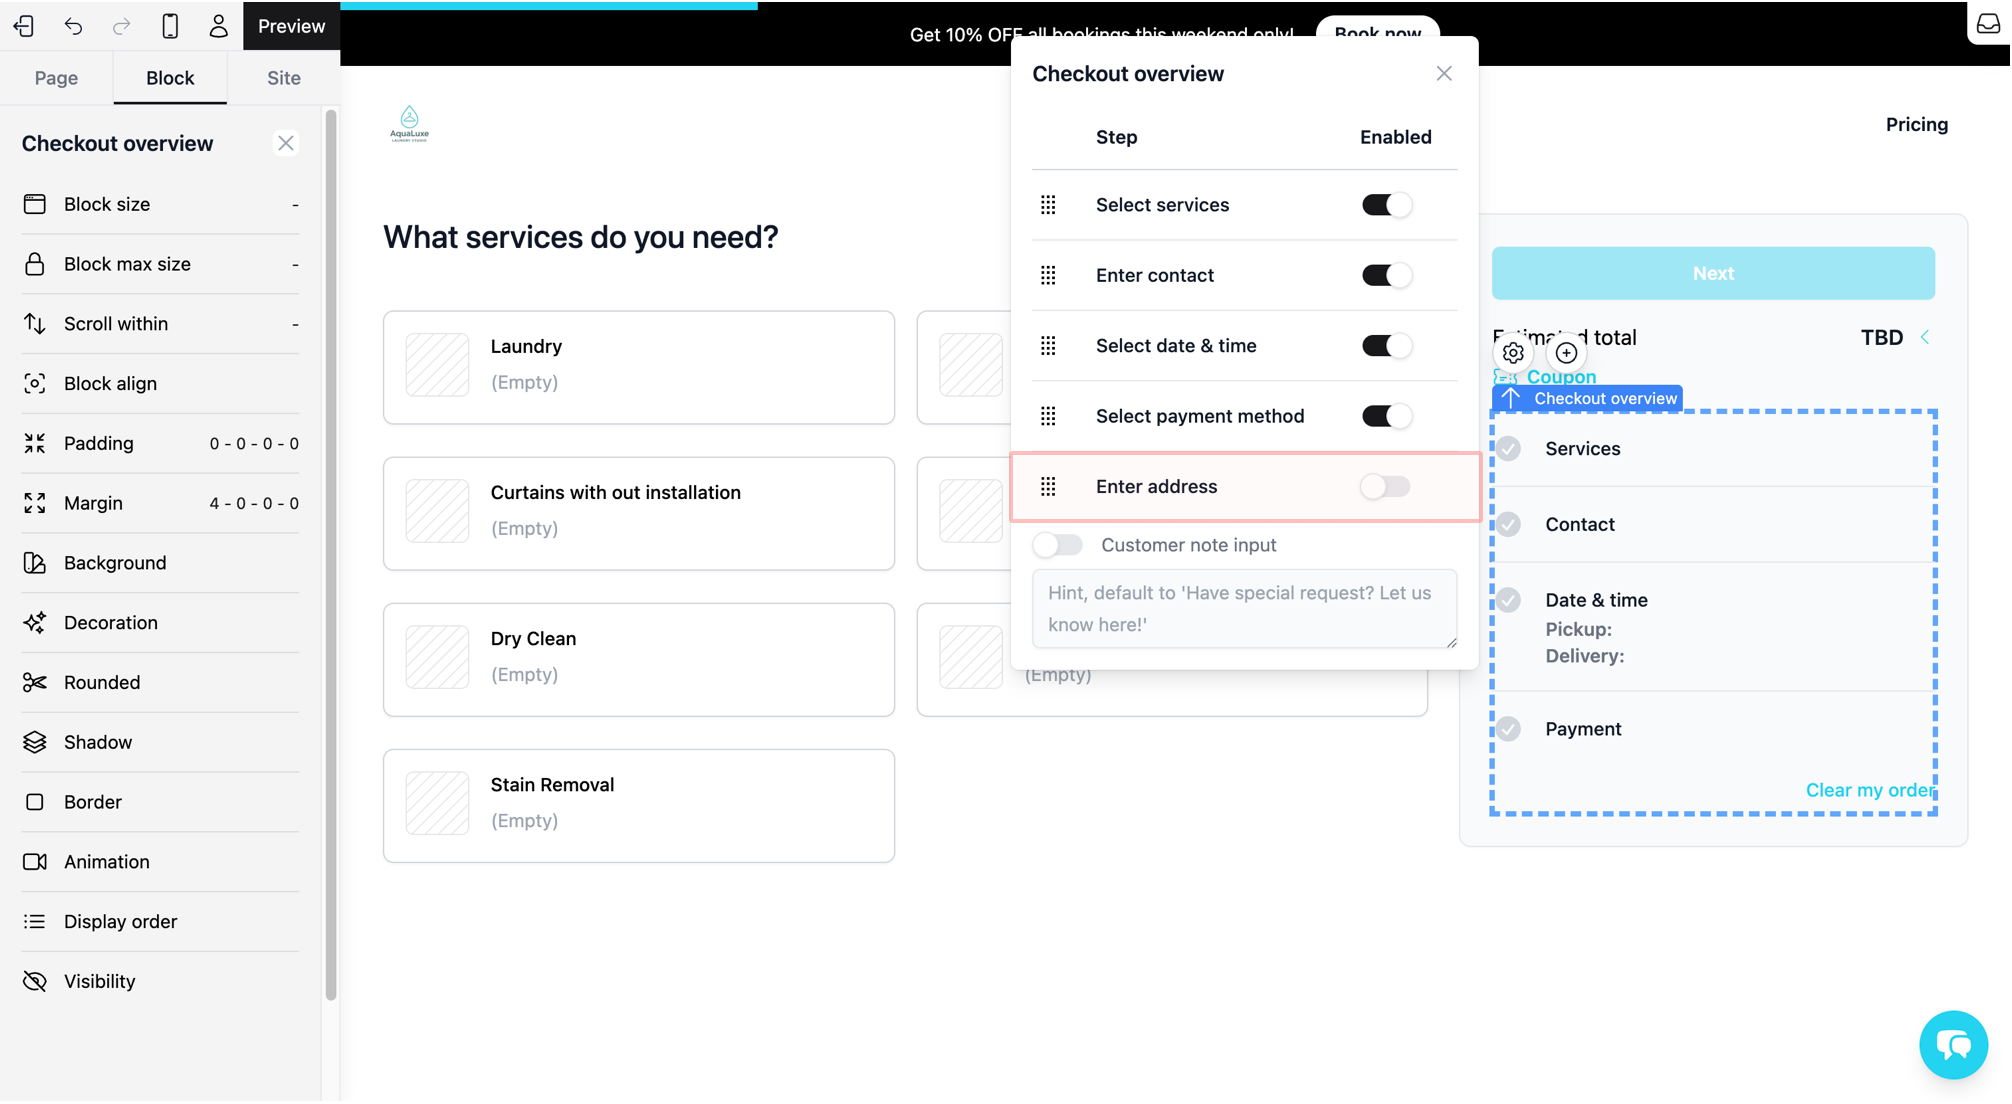Screen dimensions: 2012x1104
Task: Click the undo arrow icon
Action: coord(73,26)
